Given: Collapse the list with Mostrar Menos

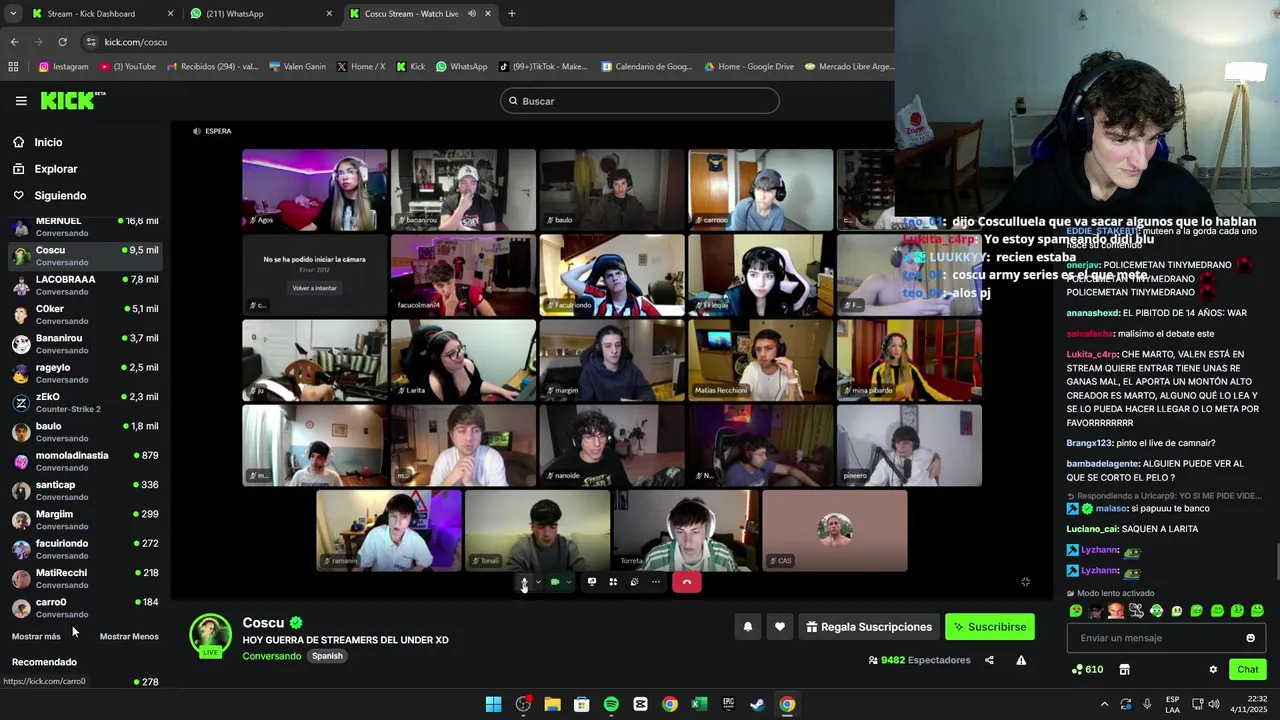Looking at the screenshot, I should pos(129,637).
